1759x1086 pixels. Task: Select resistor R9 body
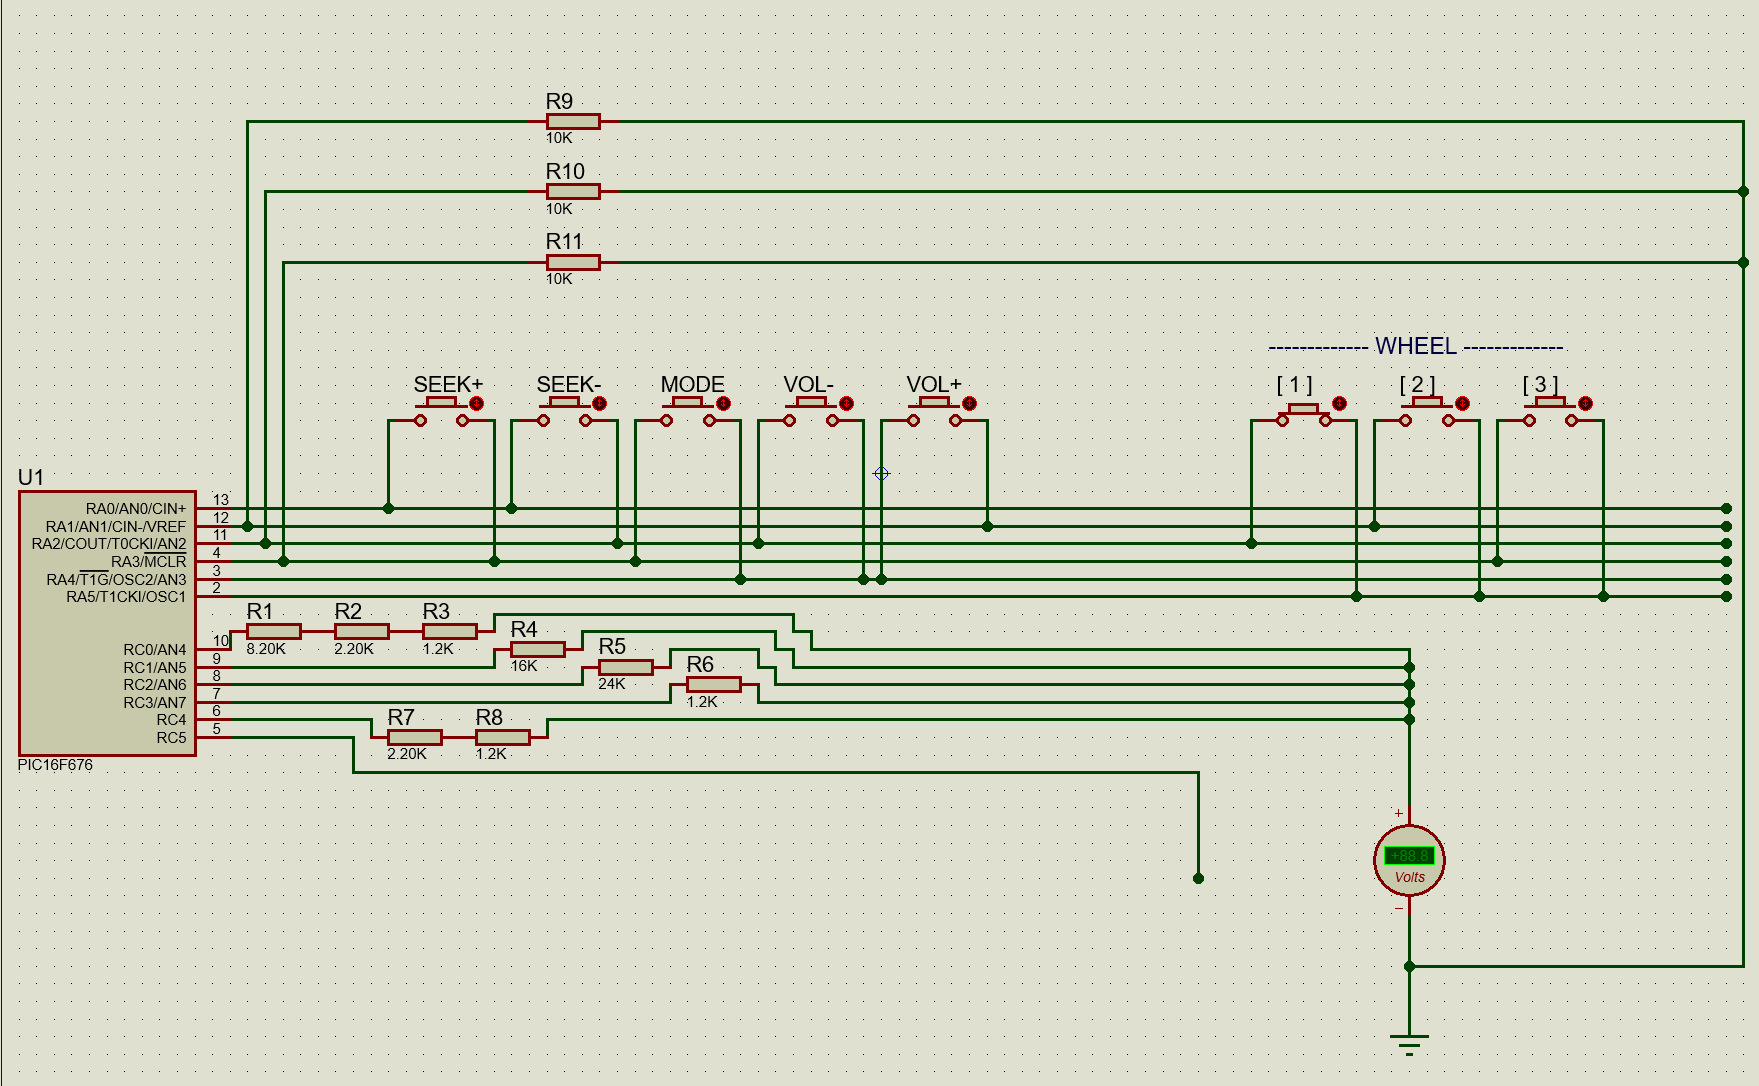pyautogui.click(x=573, y=121)
